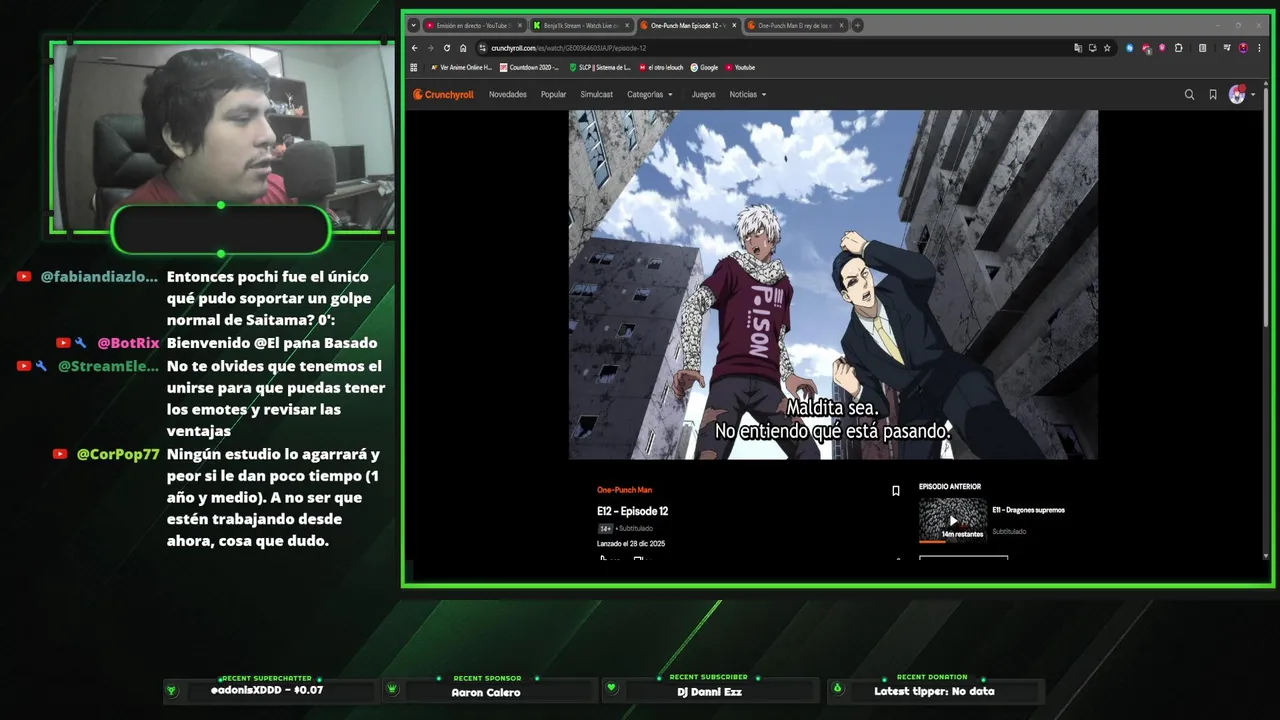Open the red extension with badge

[x=1146, y=48]
